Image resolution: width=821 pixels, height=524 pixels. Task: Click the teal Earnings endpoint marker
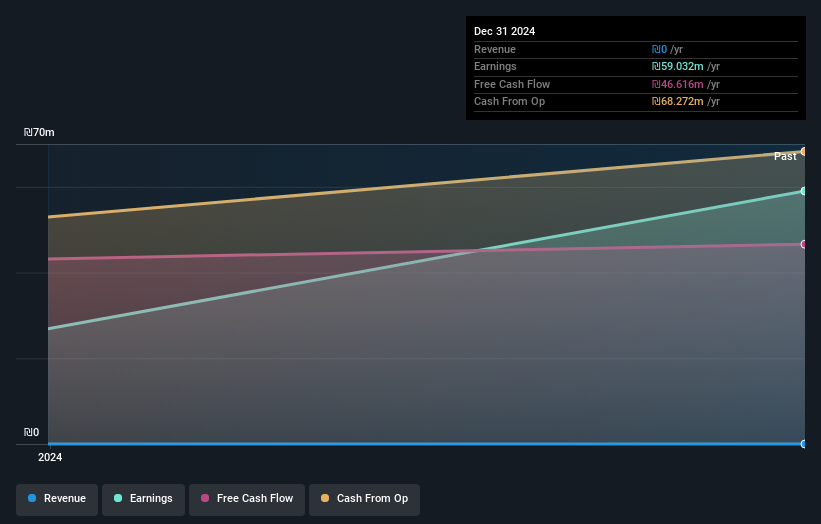point(804,191)
